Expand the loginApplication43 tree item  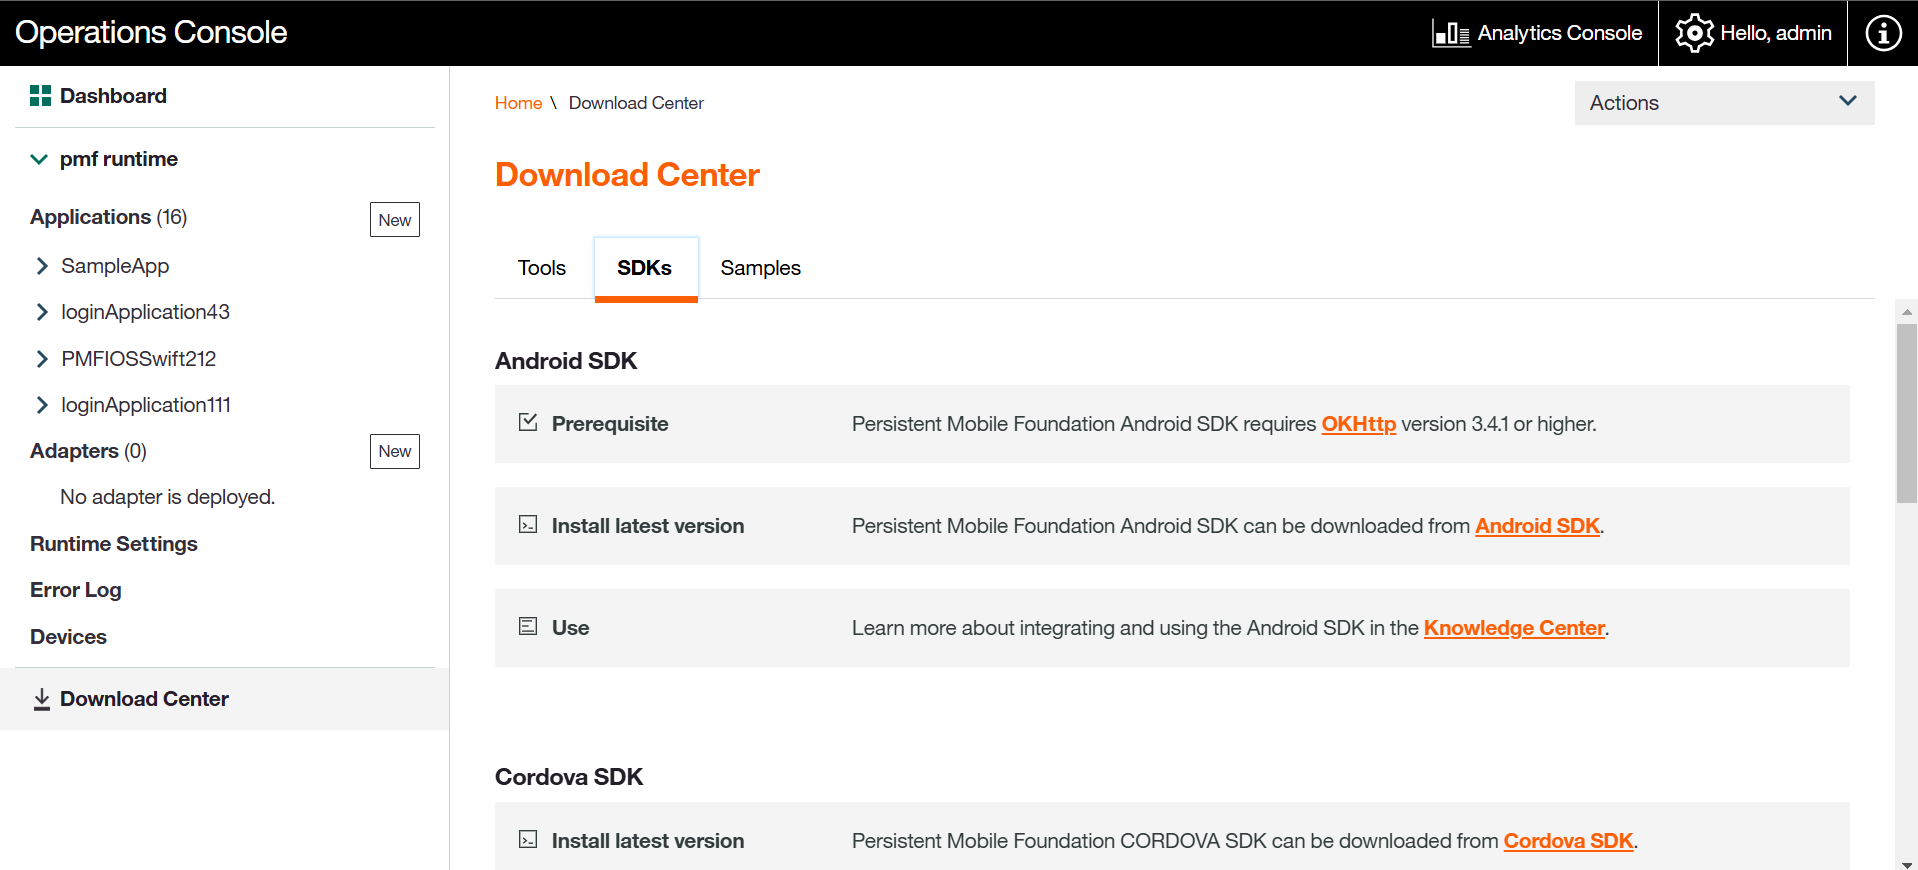(x=42, y=312)
